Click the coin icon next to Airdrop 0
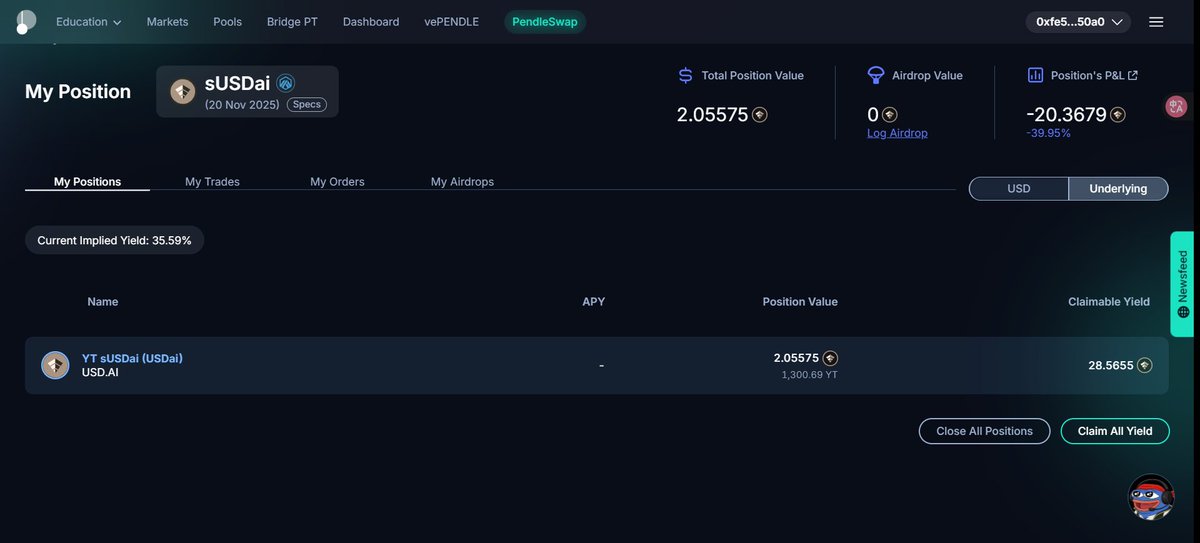Viewport: 1200px width, 543px height. (x=889, y=115)
